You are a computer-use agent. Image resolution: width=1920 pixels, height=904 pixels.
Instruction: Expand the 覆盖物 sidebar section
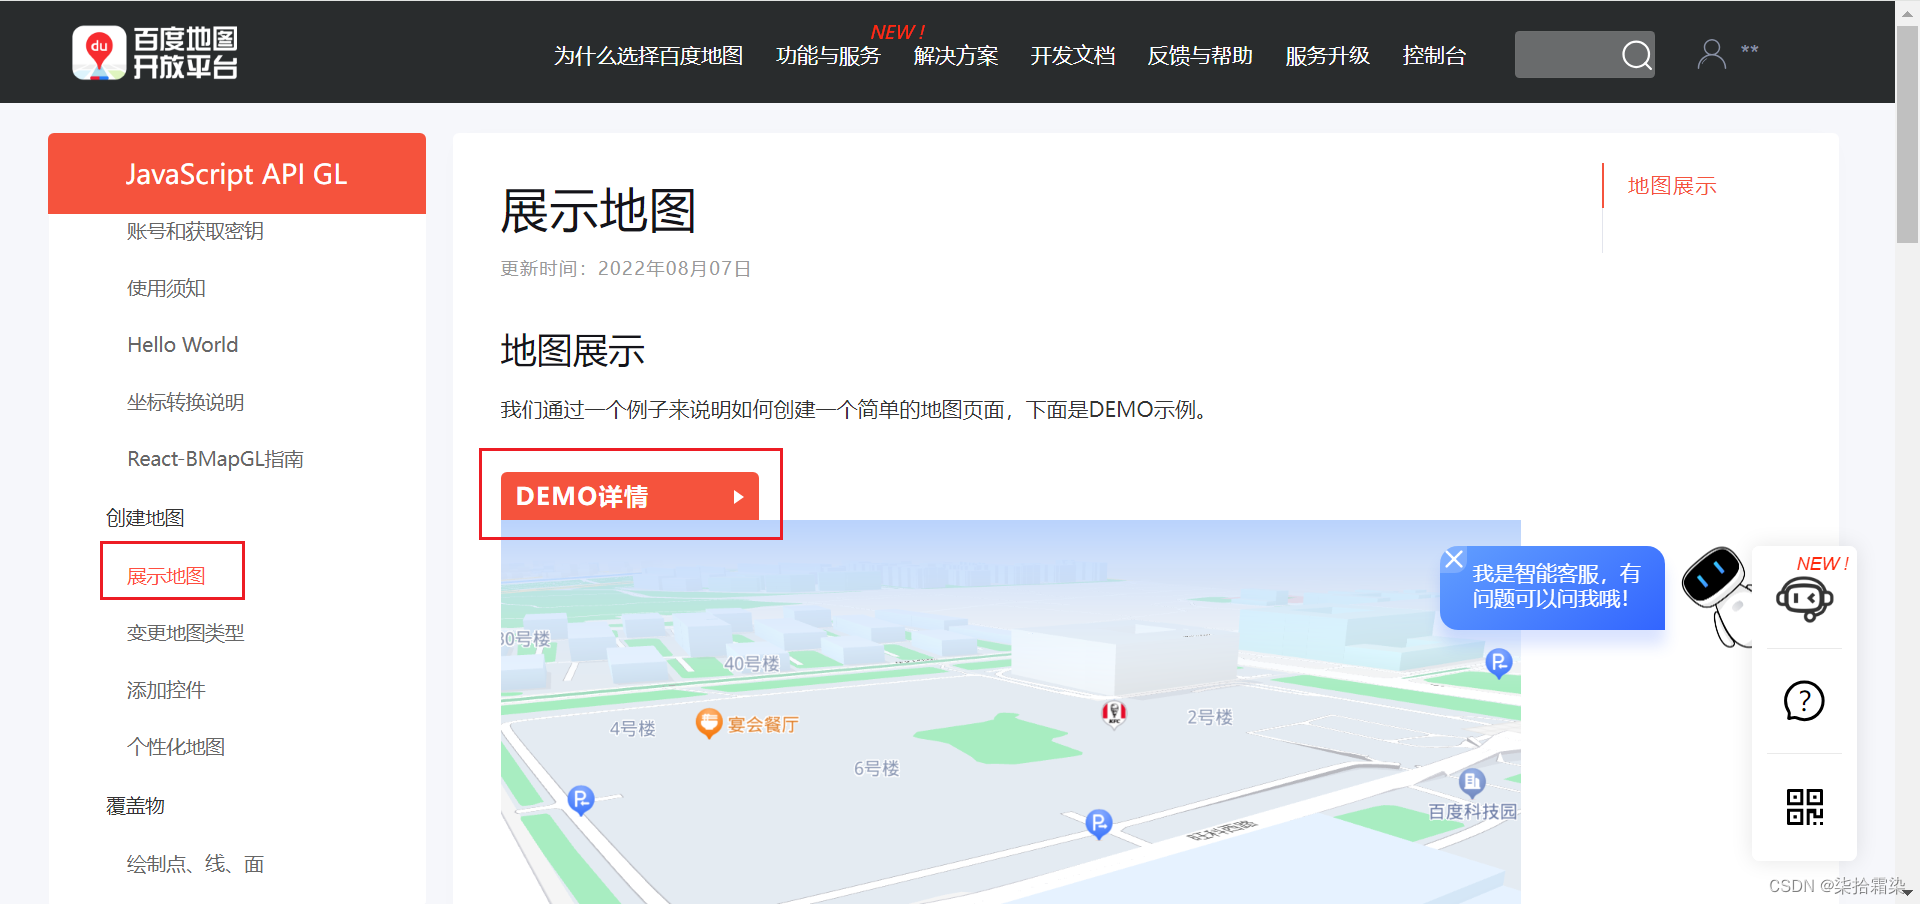click(136, 805)
